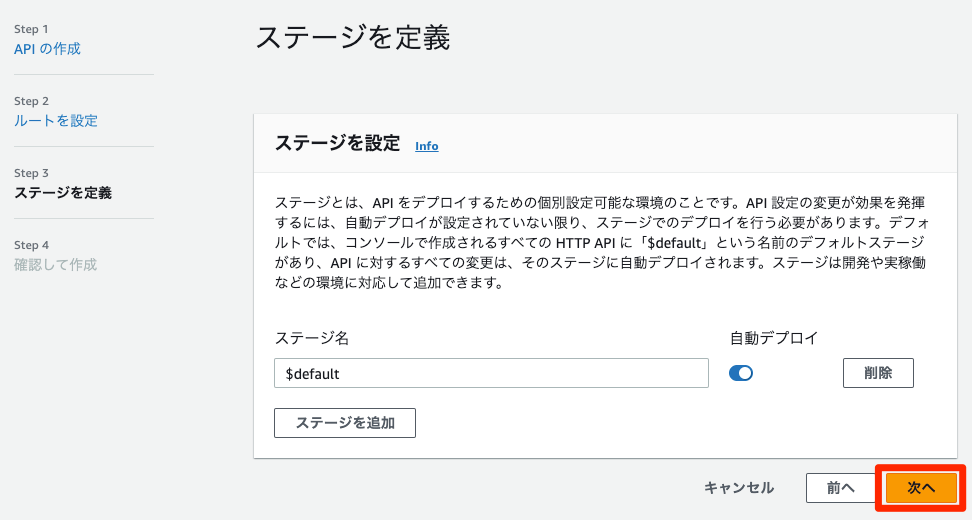This screenshot has height=520, width=972.
Task: Click the "Step 4" label in sidebar
Action: coord(32,245)
